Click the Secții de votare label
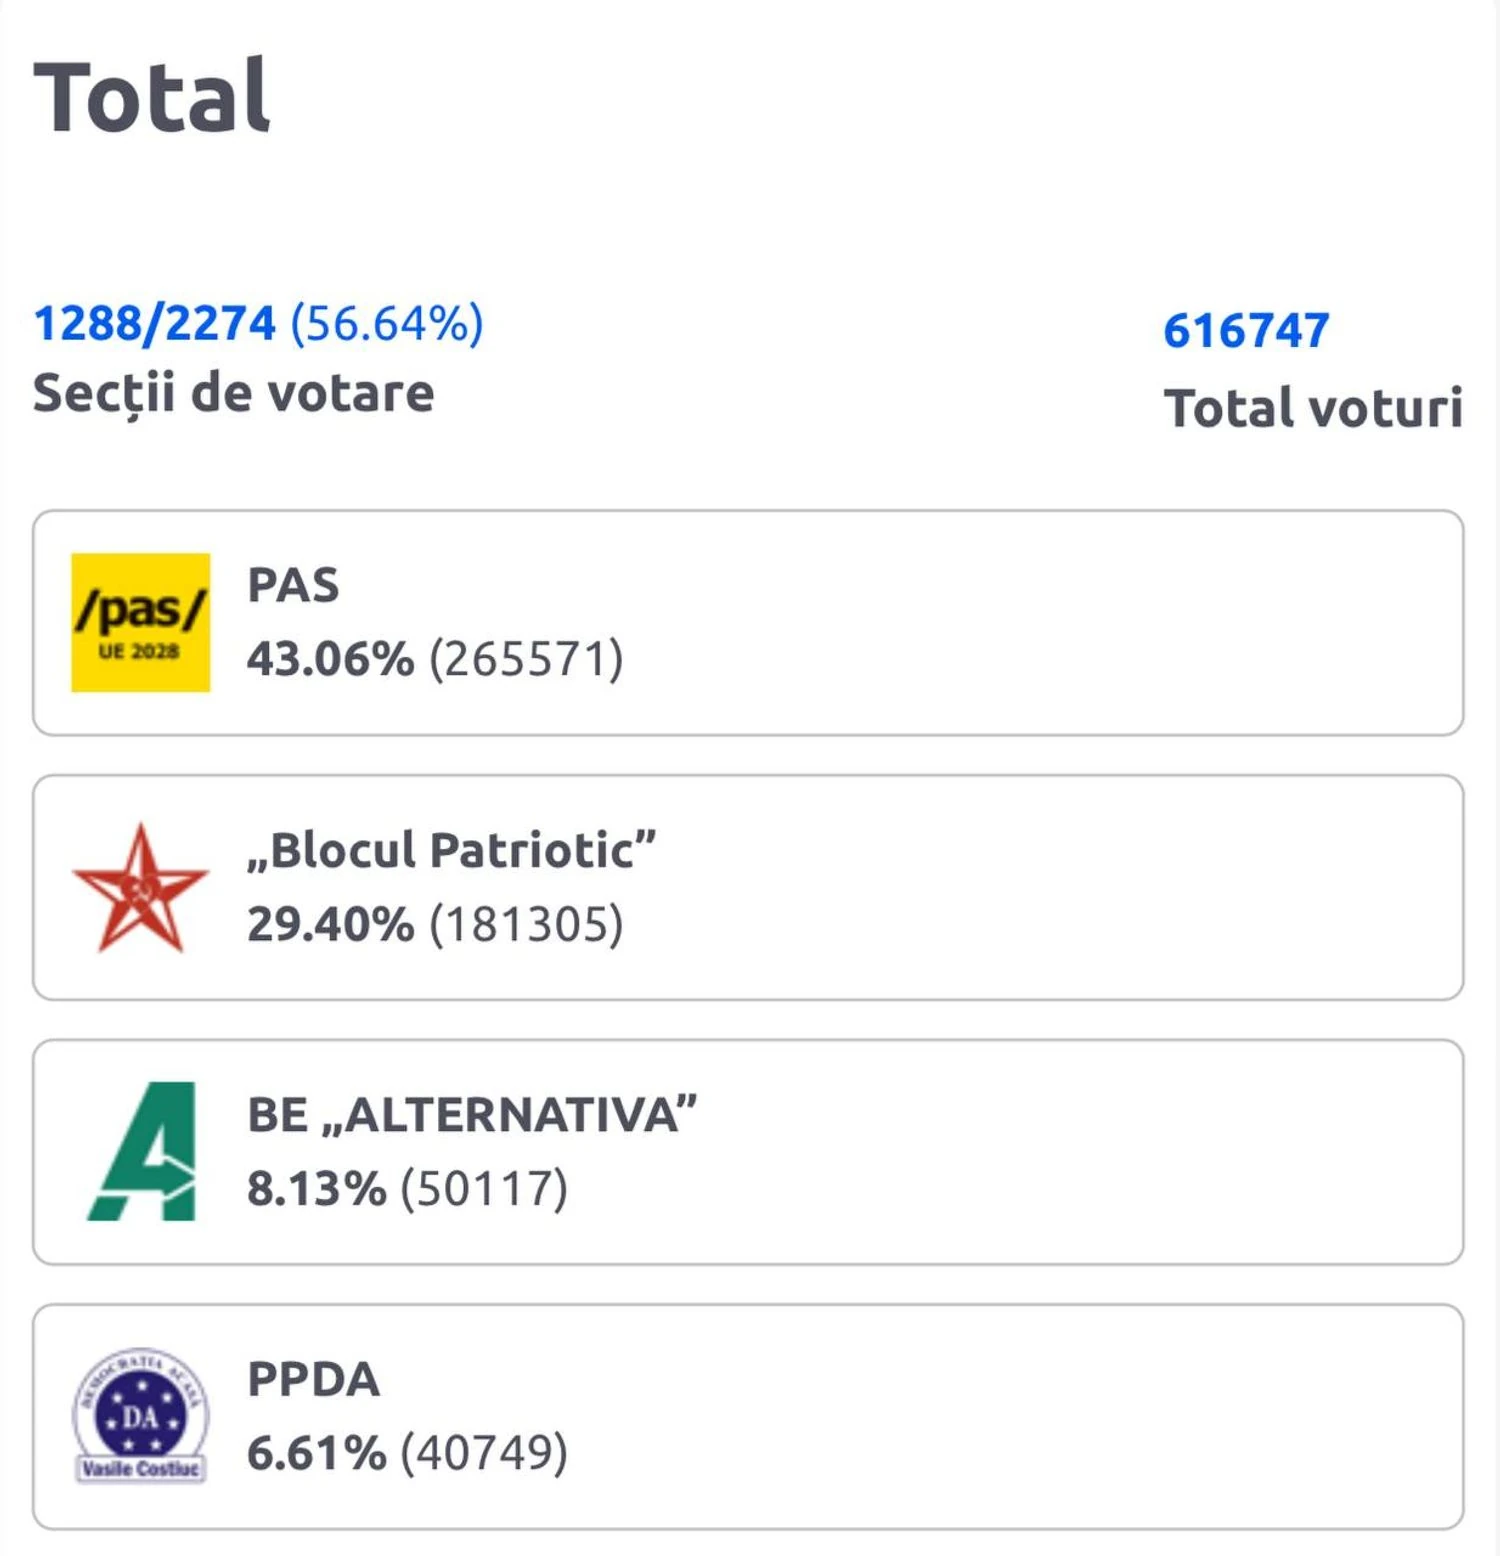The width and height of the screenshot is (1500, 1556). [x=233, y=392]
